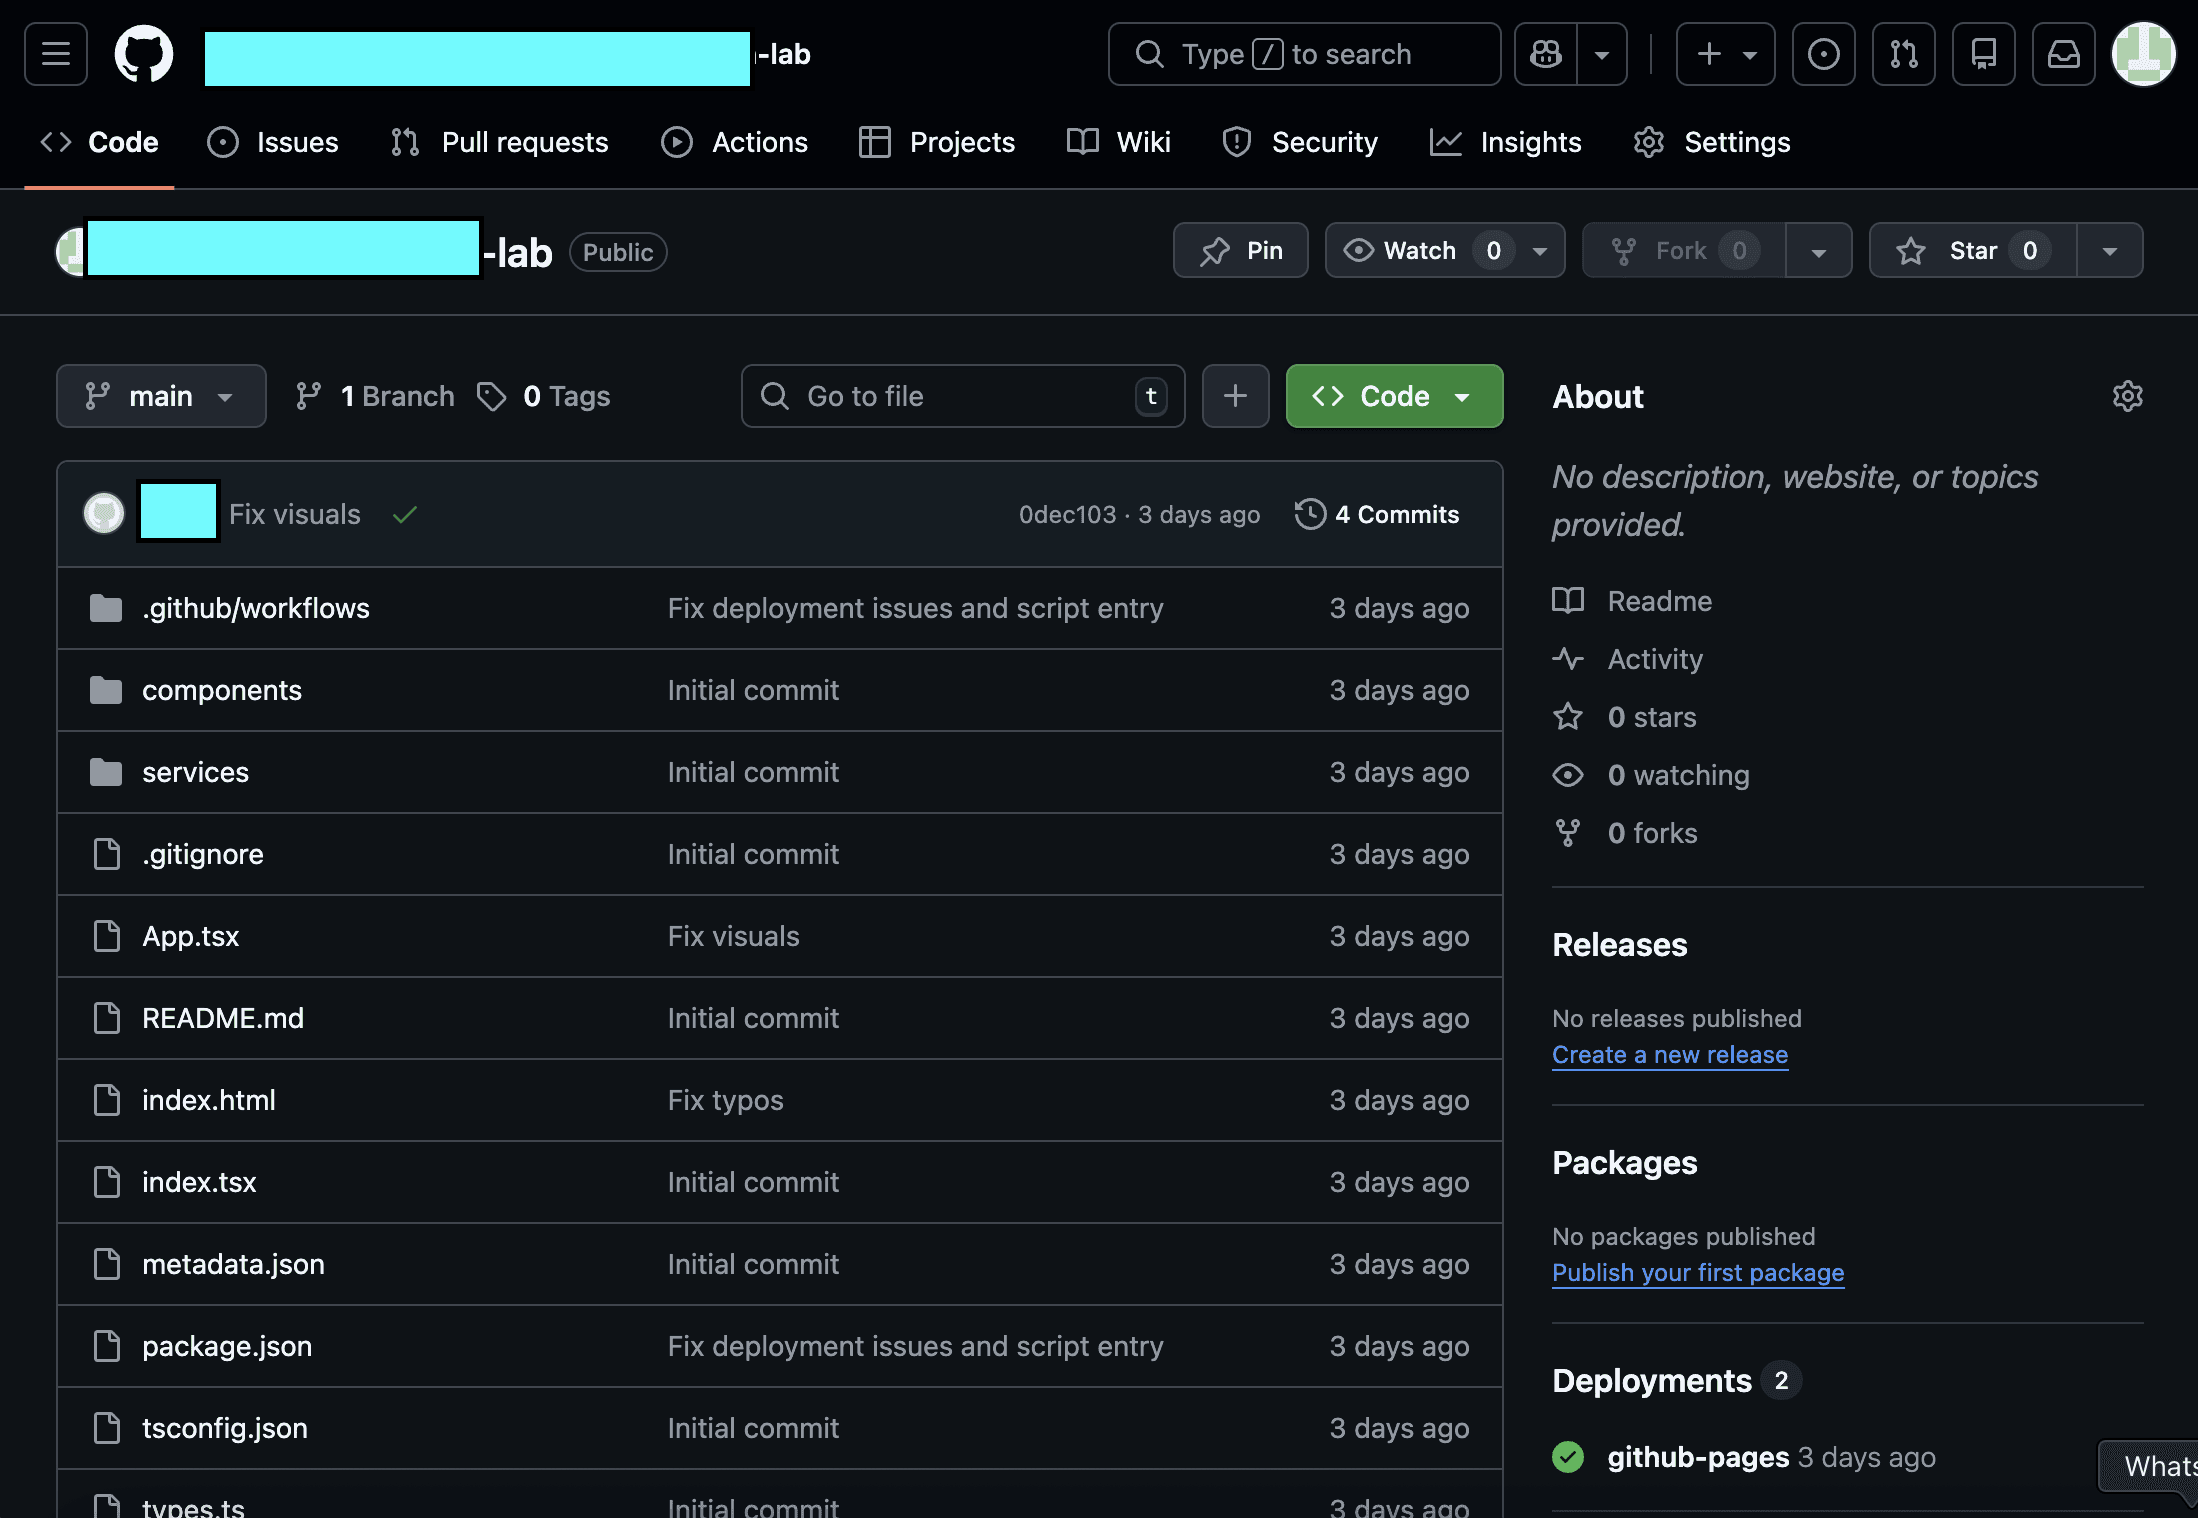Expand the main branch selector dropdown
This screenshot has width=2198, height=1518.
[161, 396]
